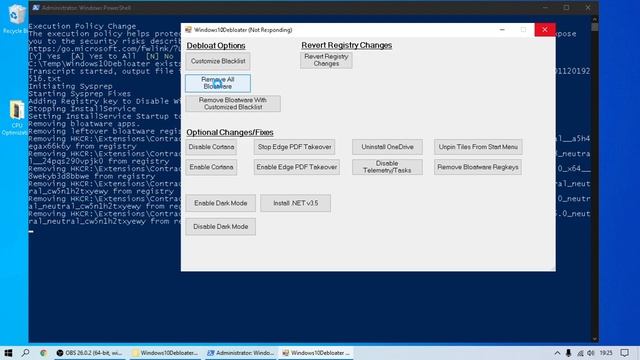Click Remove Bloatware Regkeys button
640x360 pixels.
click(x=478, y=167)
